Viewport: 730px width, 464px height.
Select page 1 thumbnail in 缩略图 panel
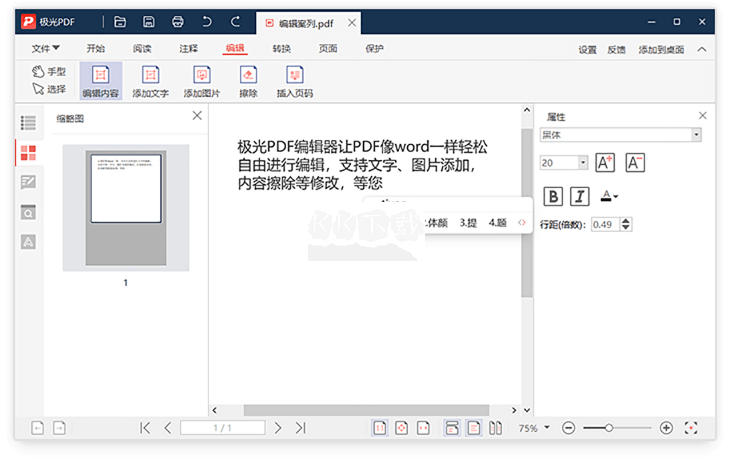(x=125, y=207)
